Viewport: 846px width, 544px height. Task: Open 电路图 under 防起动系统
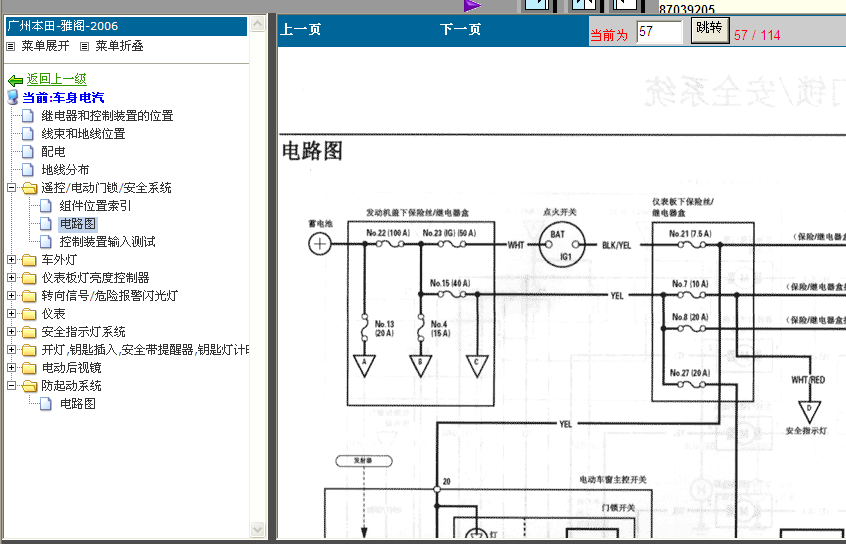coord(78,404)
